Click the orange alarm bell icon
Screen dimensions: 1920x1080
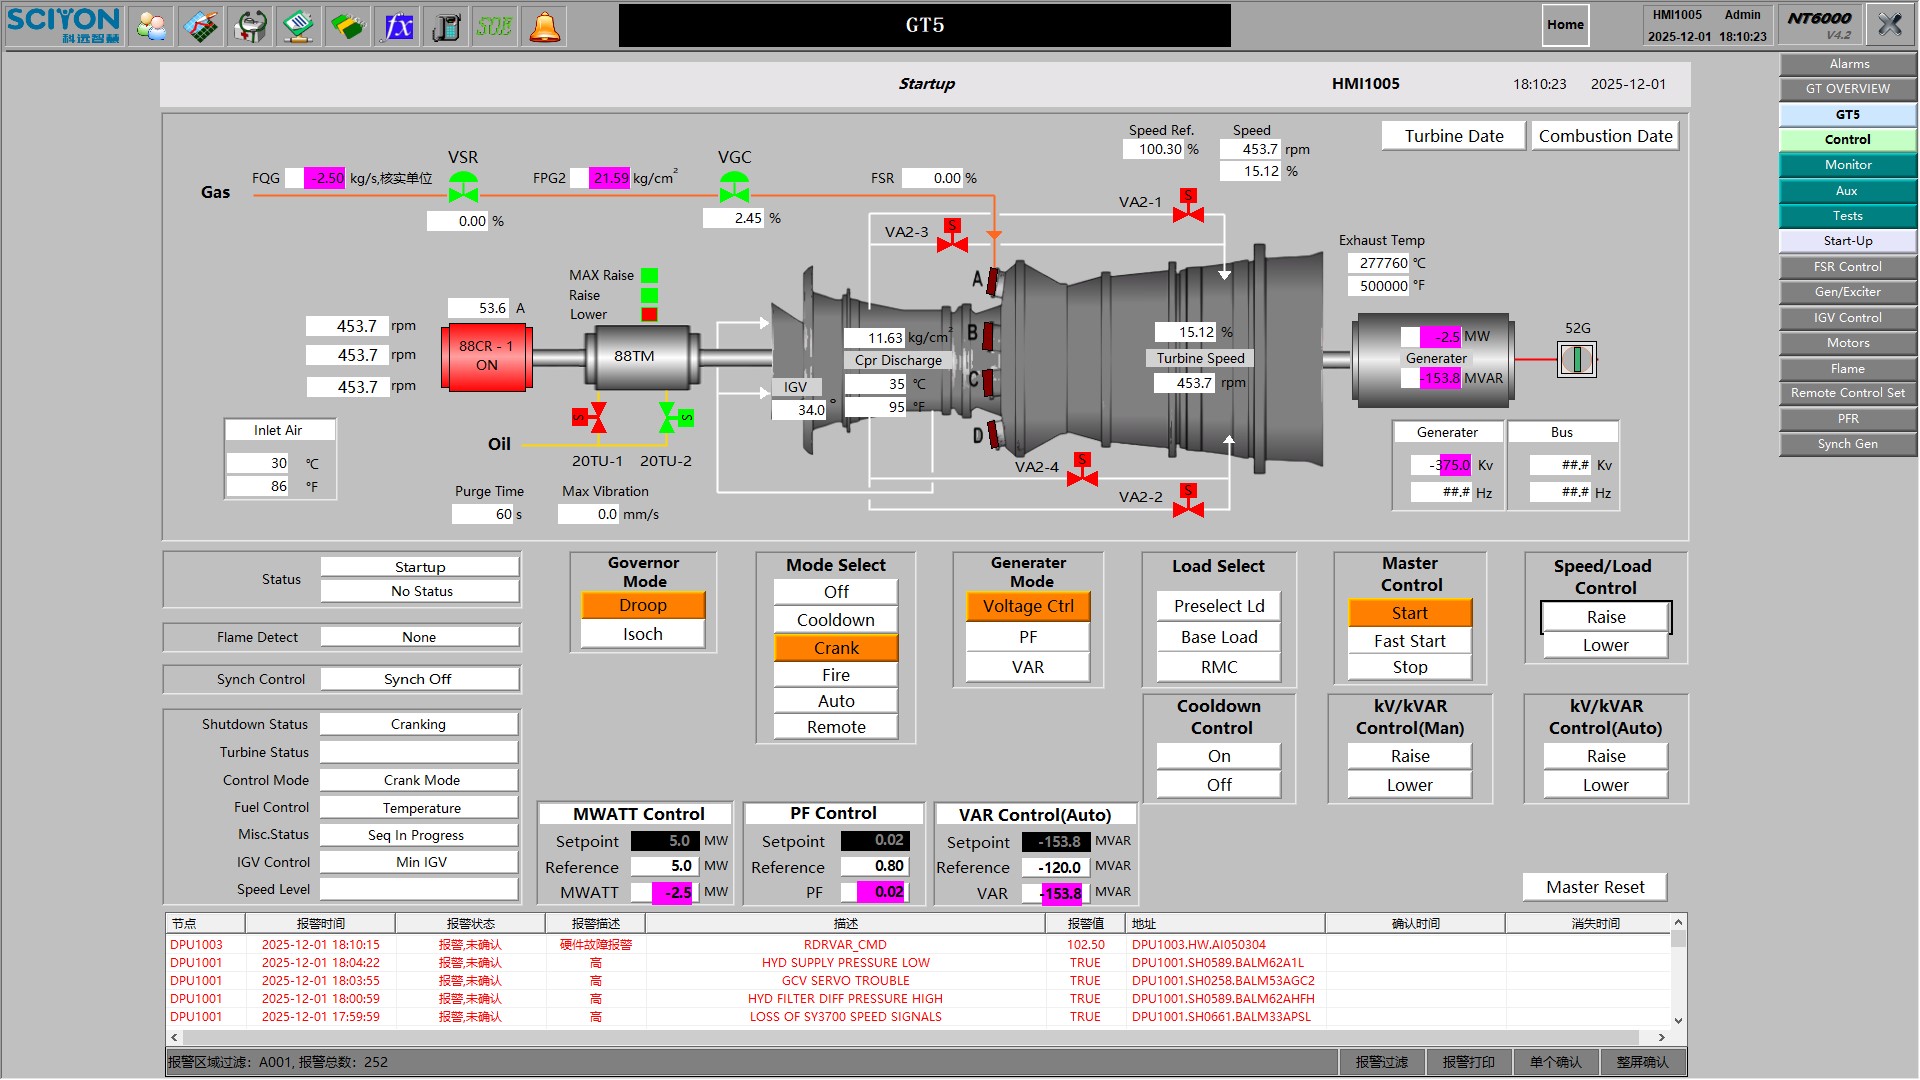pyautogui.click(x=545, y=26)
